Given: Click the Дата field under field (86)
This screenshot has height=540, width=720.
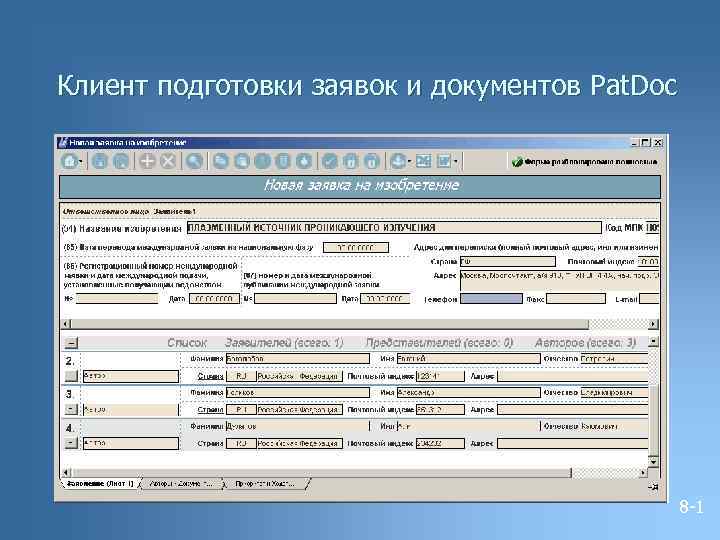Looking at the screenshot, I should (214, 299).
